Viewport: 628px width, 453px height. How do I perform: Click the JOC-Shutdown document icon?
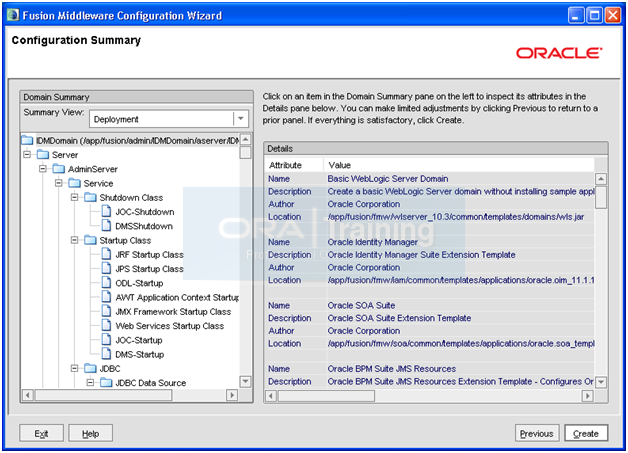[106, 211]
